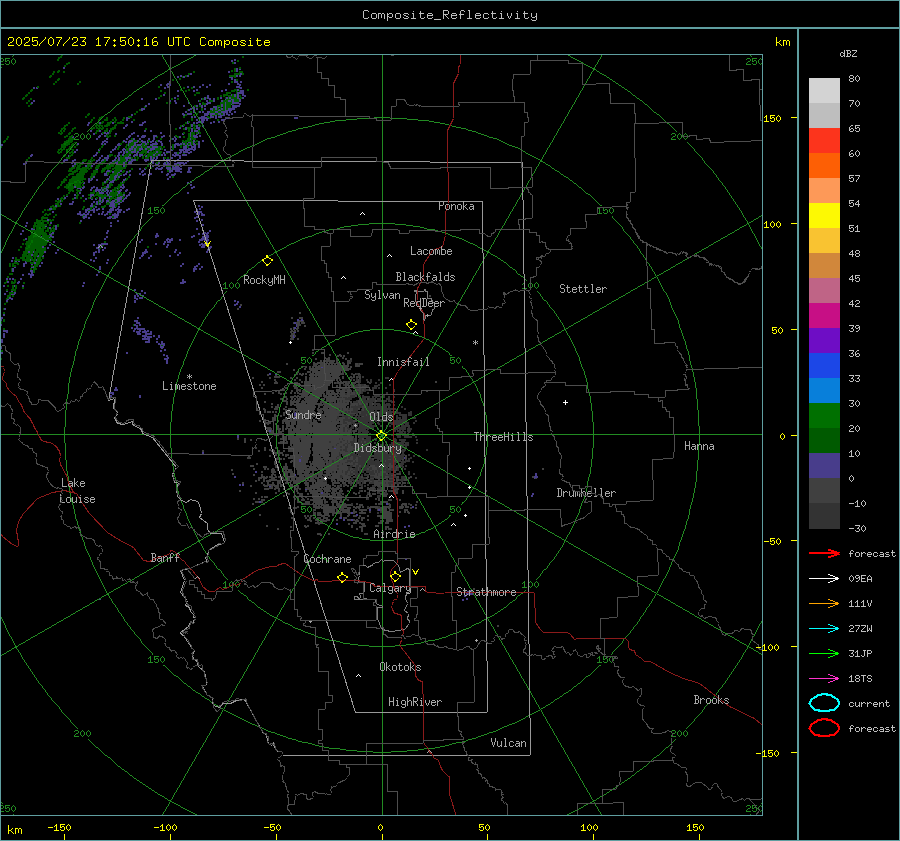Click the Cochrane label
Image resolution: width=900 pixels, height=841 pixels.
tap(327, 559)
